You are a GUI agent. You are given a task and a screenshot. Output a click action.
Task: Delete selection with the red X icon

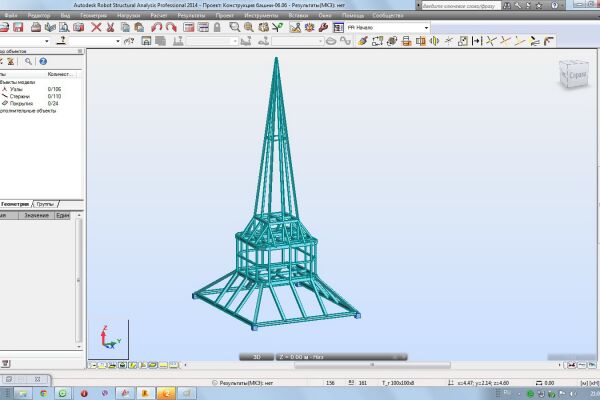(x=96, y=27)
